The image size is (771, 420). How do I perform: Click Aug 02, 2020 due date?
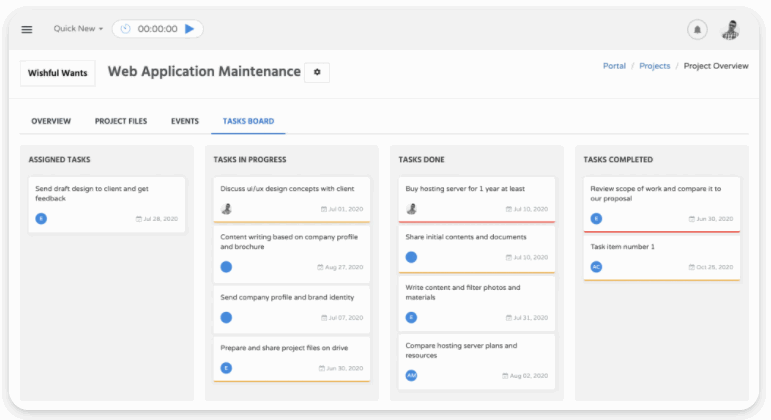525,376
